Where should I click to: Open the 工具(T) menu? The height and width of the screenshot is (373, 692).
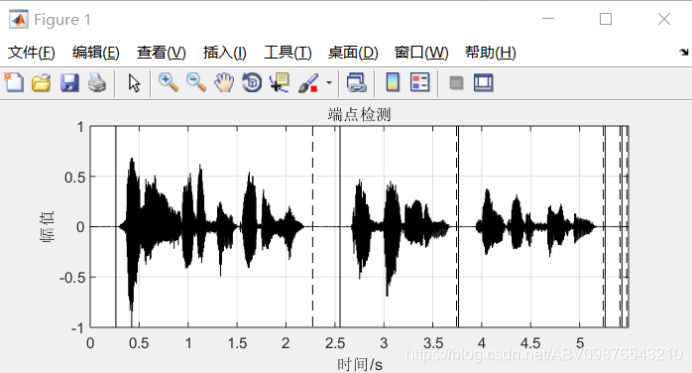click(288, 53)
